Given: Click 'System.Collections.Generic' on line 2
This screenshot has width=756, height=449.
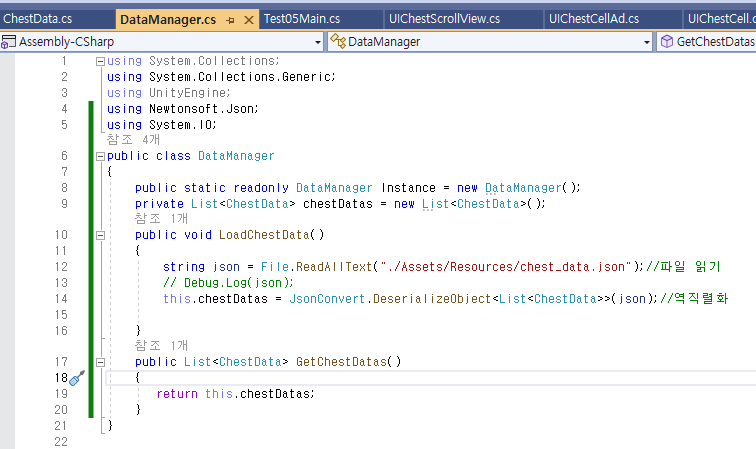Looking at the screenshot, I should tap(241, 77).
